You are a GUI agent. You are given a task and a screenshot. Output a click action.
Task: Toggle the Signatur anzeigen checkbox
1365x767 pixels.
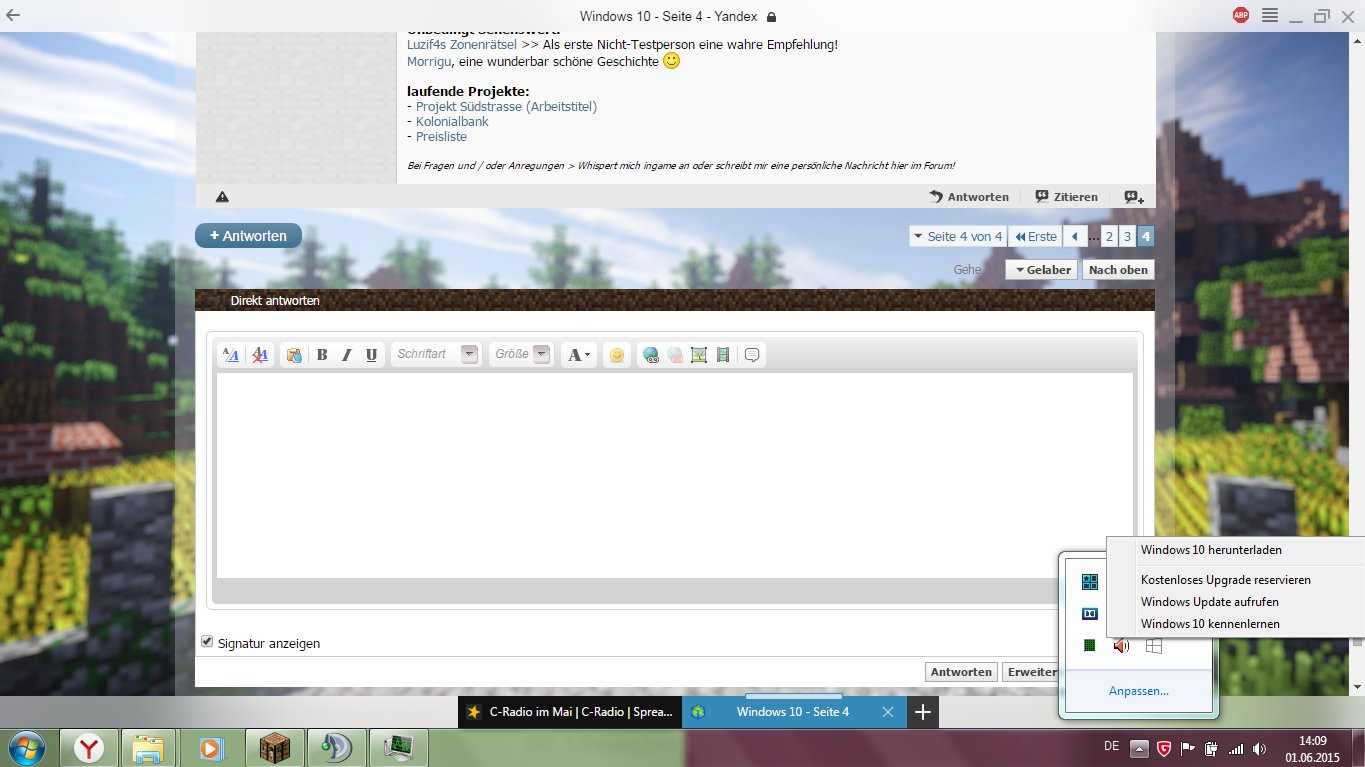pos(207,642)
